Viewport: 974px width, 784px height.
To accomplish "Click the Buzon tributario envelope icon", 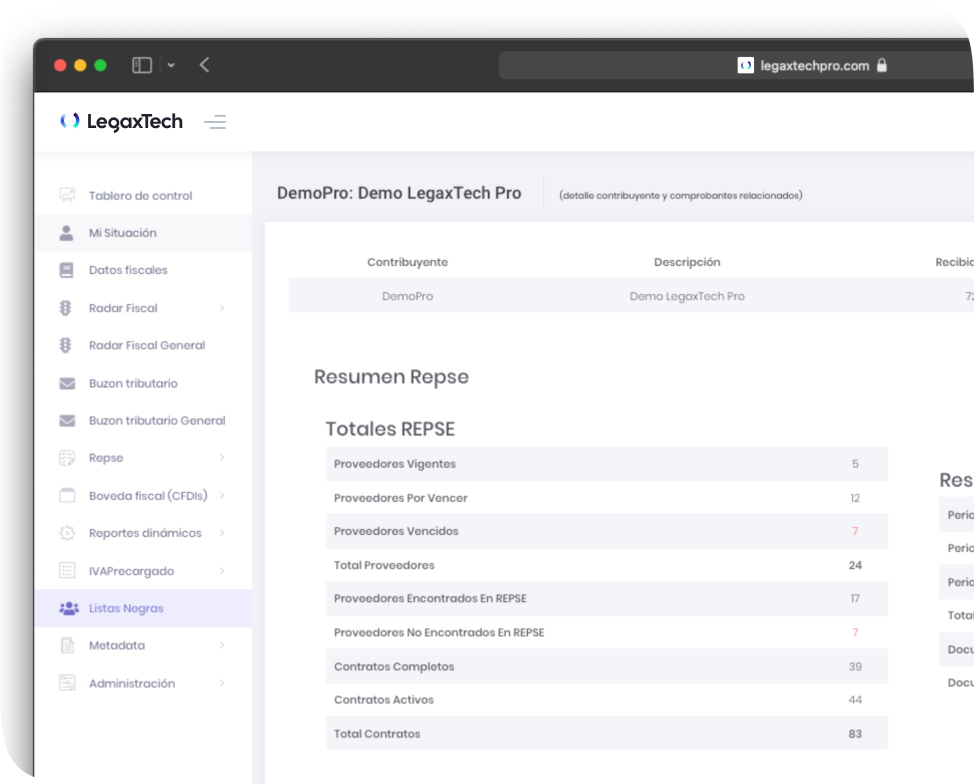I will click(67, 383).
